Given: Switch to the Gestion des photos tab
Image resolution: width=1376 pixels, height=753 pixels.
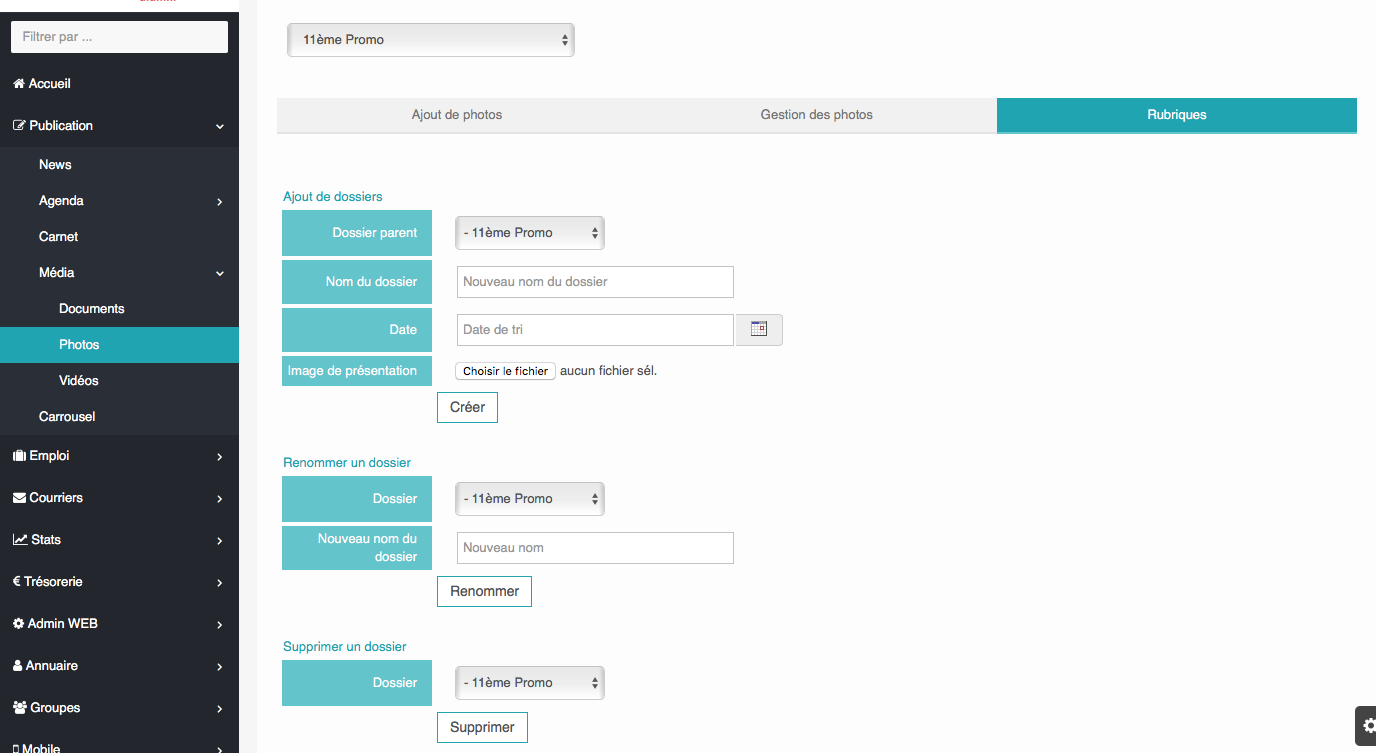Looking at the screenshot, I should click(816, 115).
